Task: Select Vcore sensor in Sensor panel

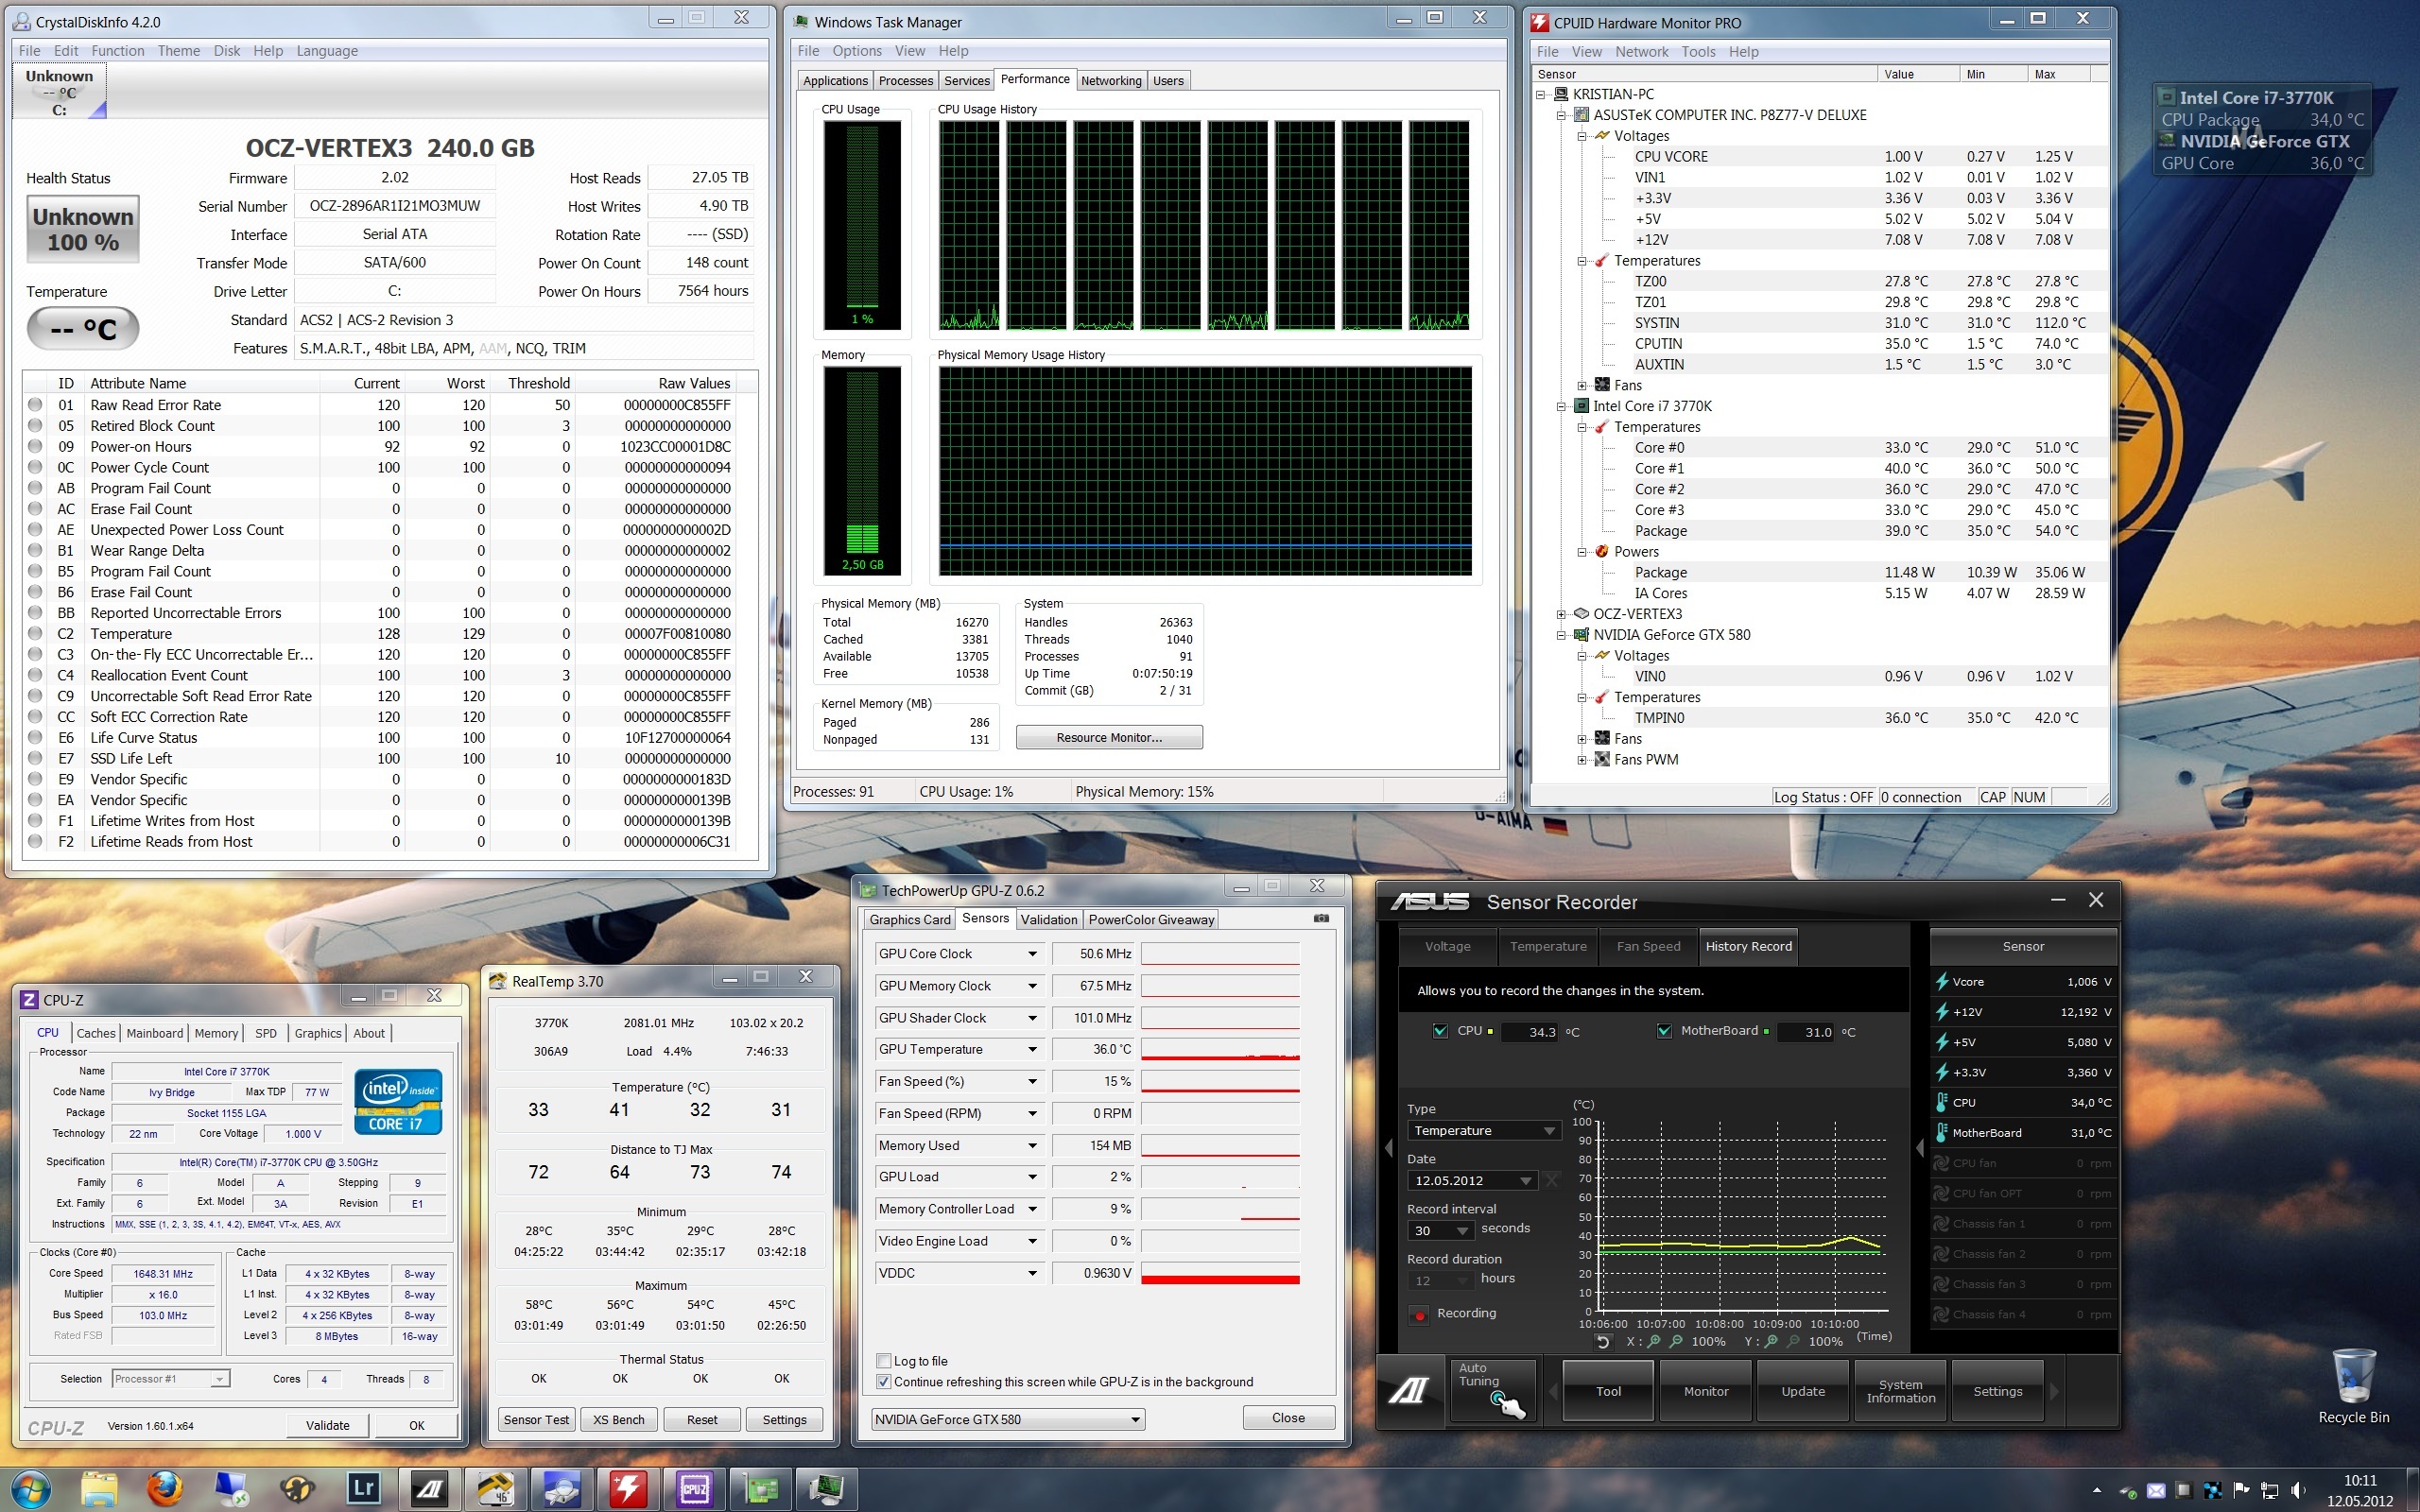Action: [x=2023, y=982]
